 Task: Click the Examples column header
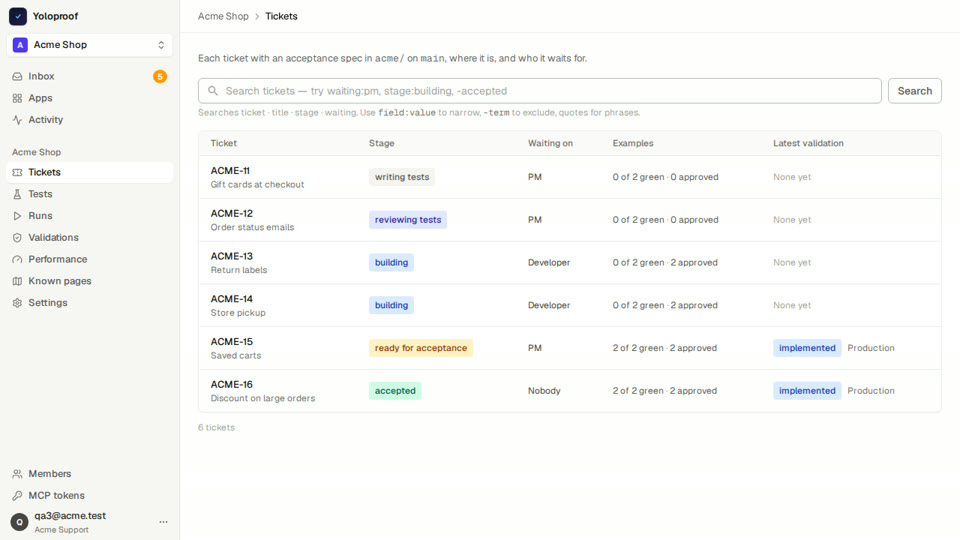[633, 143]
